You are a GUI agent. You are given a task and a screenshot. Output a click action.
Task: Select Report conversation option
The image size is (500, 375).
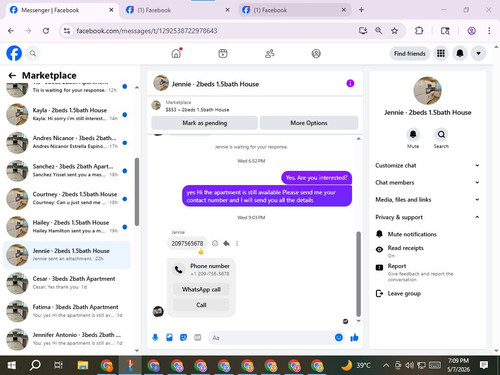(x=427, y=273)
